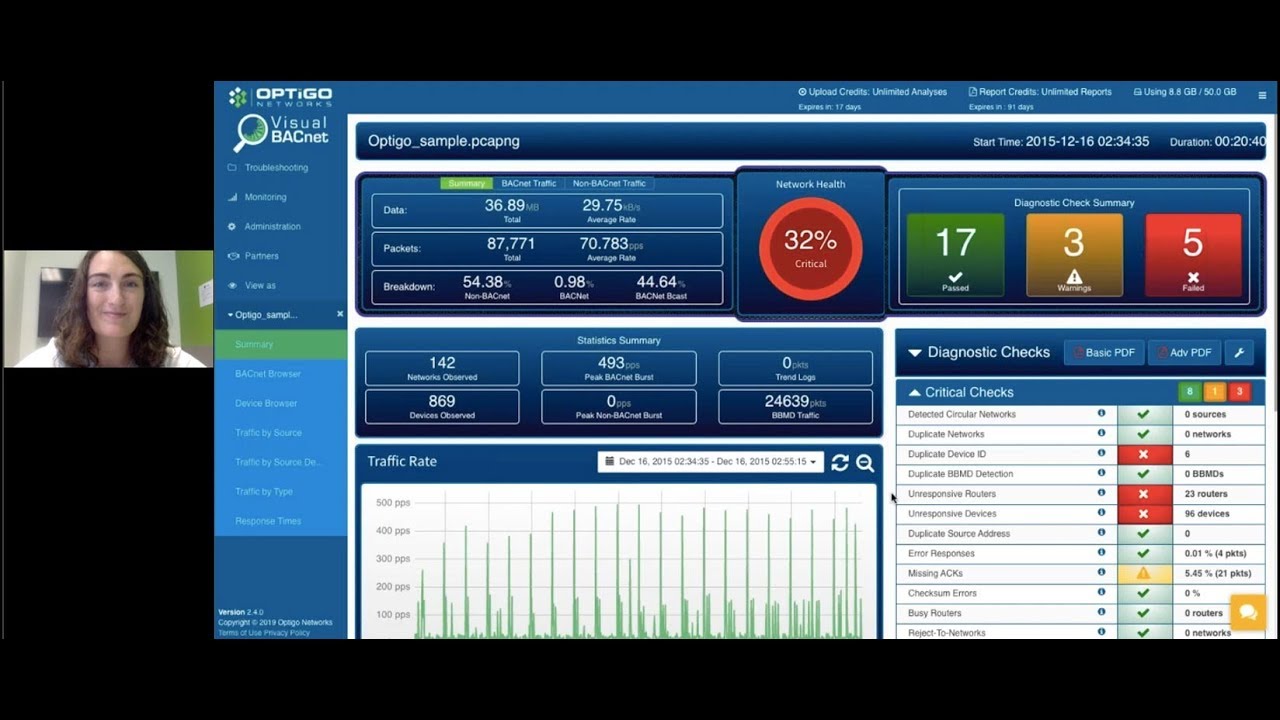Click info icon beside Unresponsive Routers

pos(1101,493)
